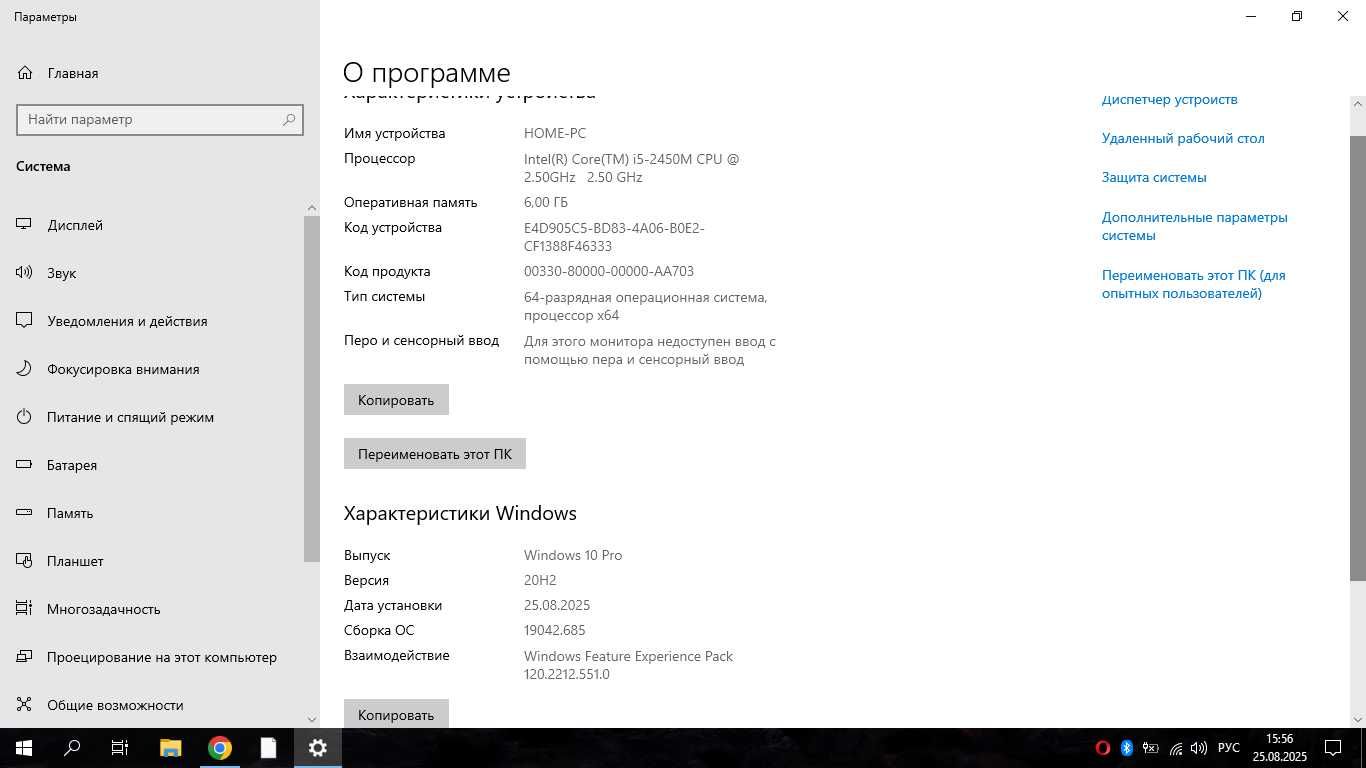Open the volume tray icon
The height and width of the screenshot is (768, 1366).
(x=1199, y=748)
